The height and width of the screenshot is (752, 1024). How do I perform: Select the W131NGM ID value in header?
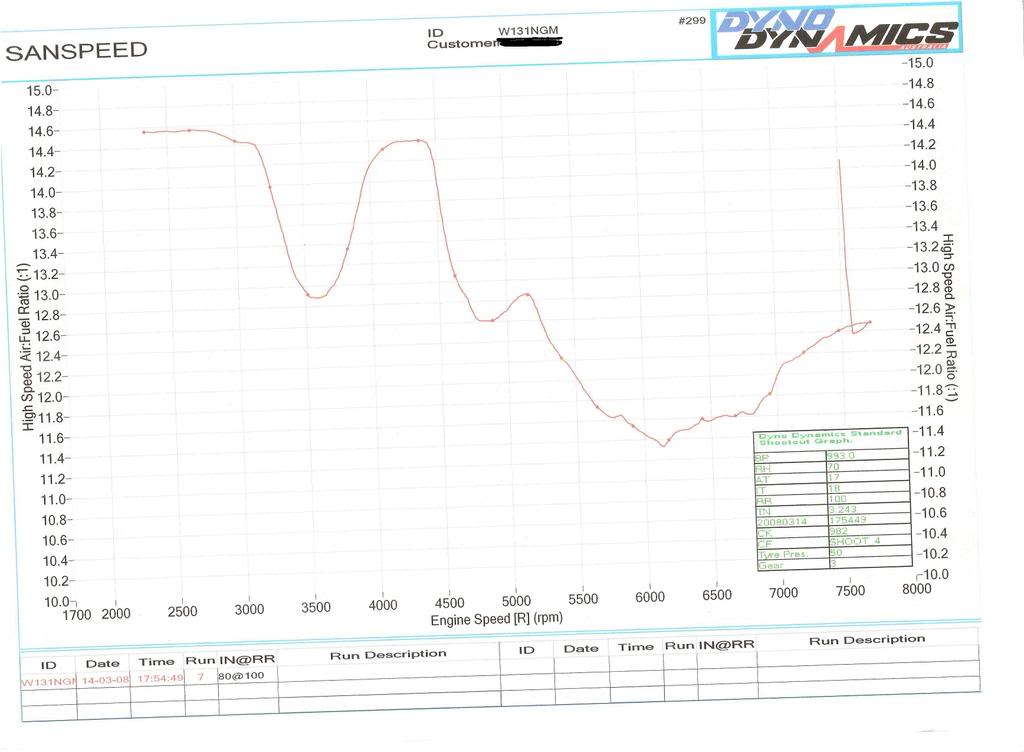point(528,31)
